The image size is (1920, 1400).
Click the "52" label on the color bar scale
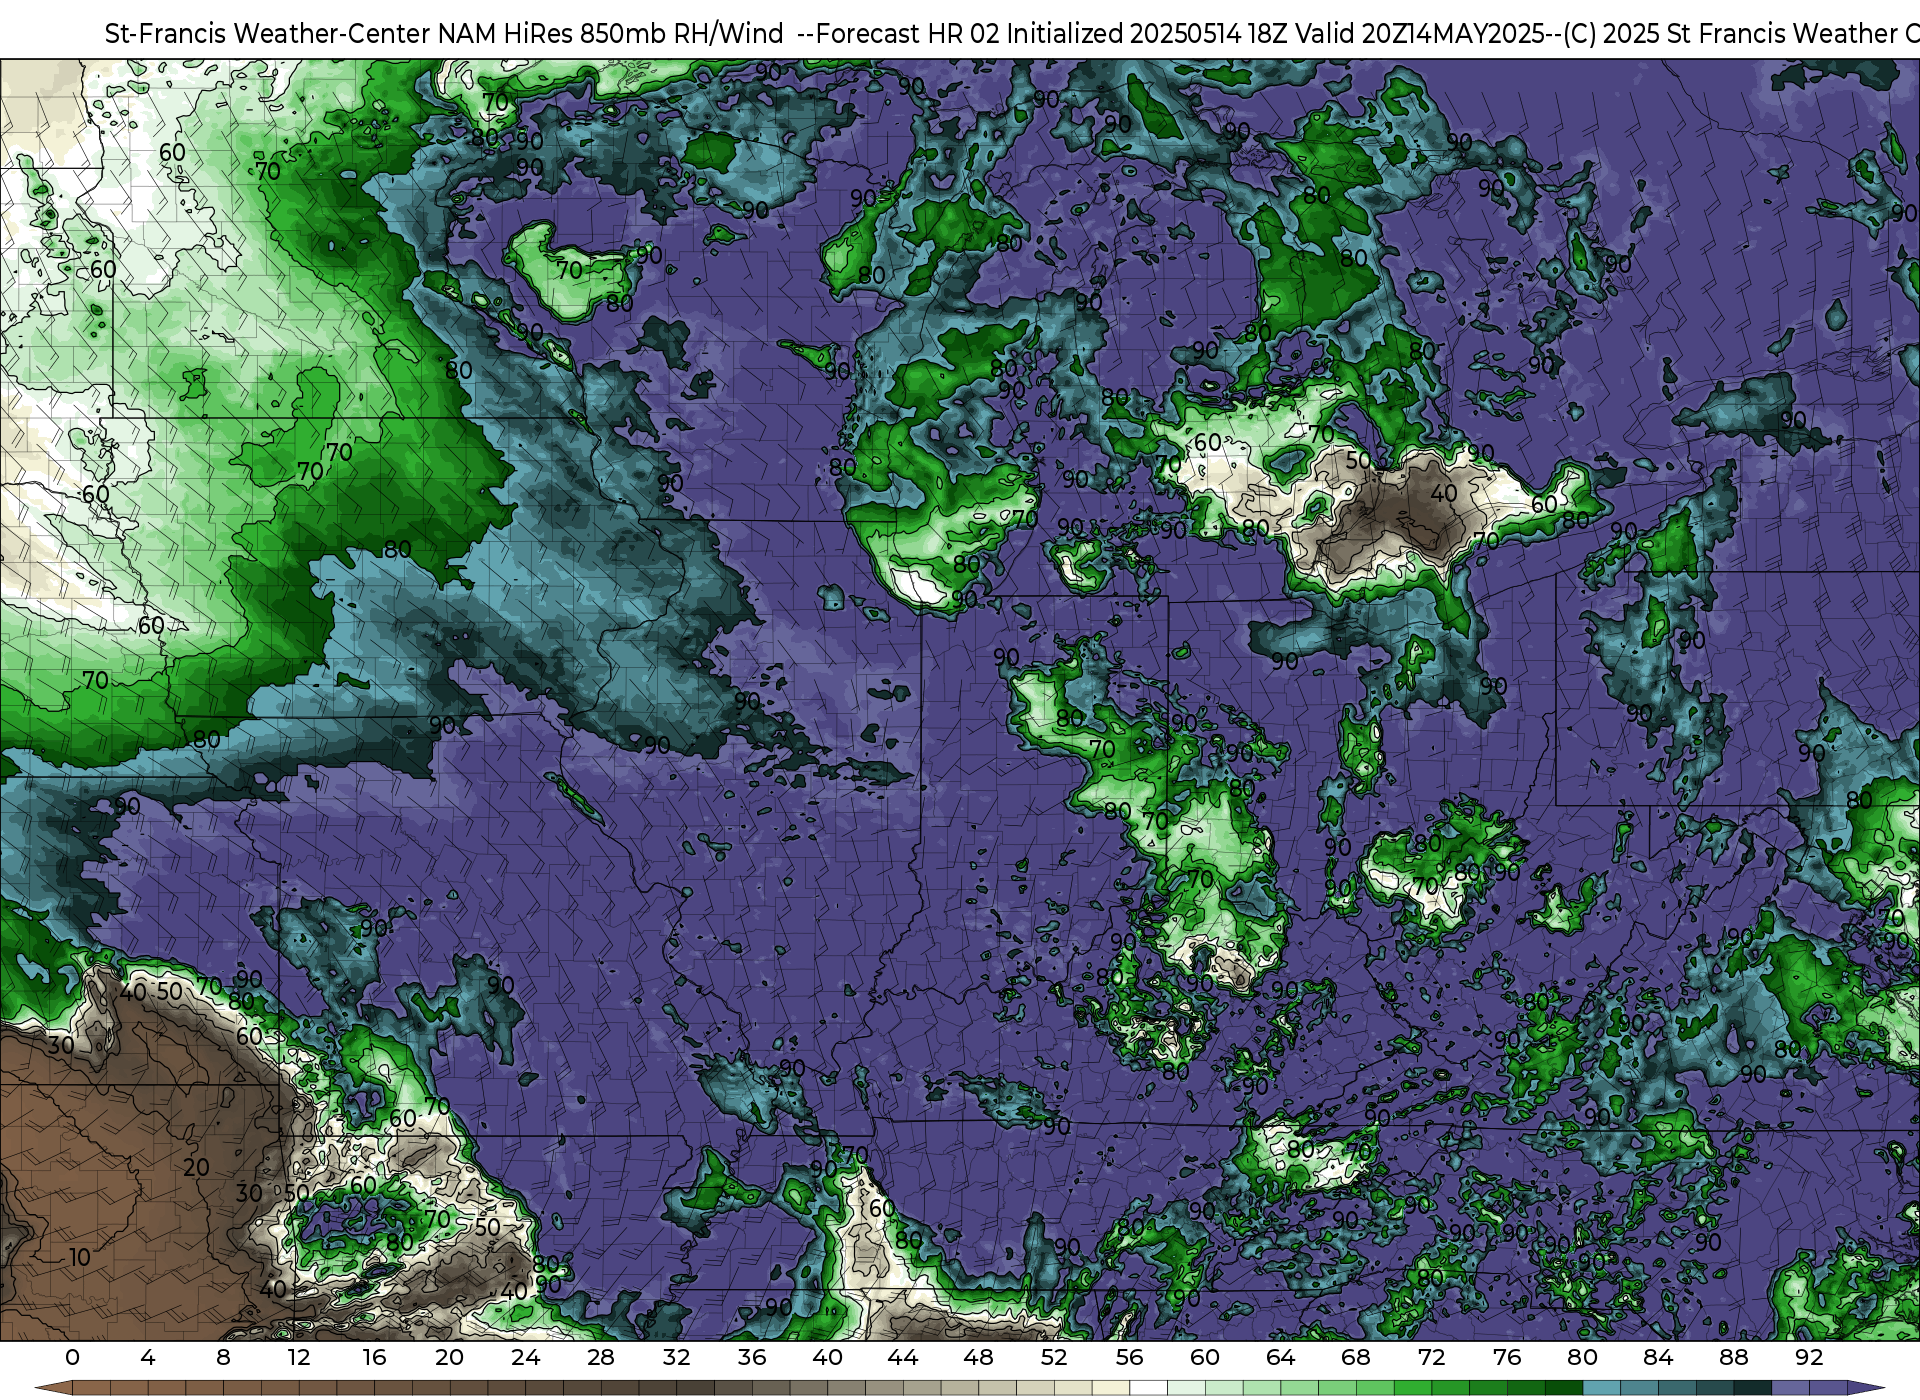(x=1054, y=1358)
